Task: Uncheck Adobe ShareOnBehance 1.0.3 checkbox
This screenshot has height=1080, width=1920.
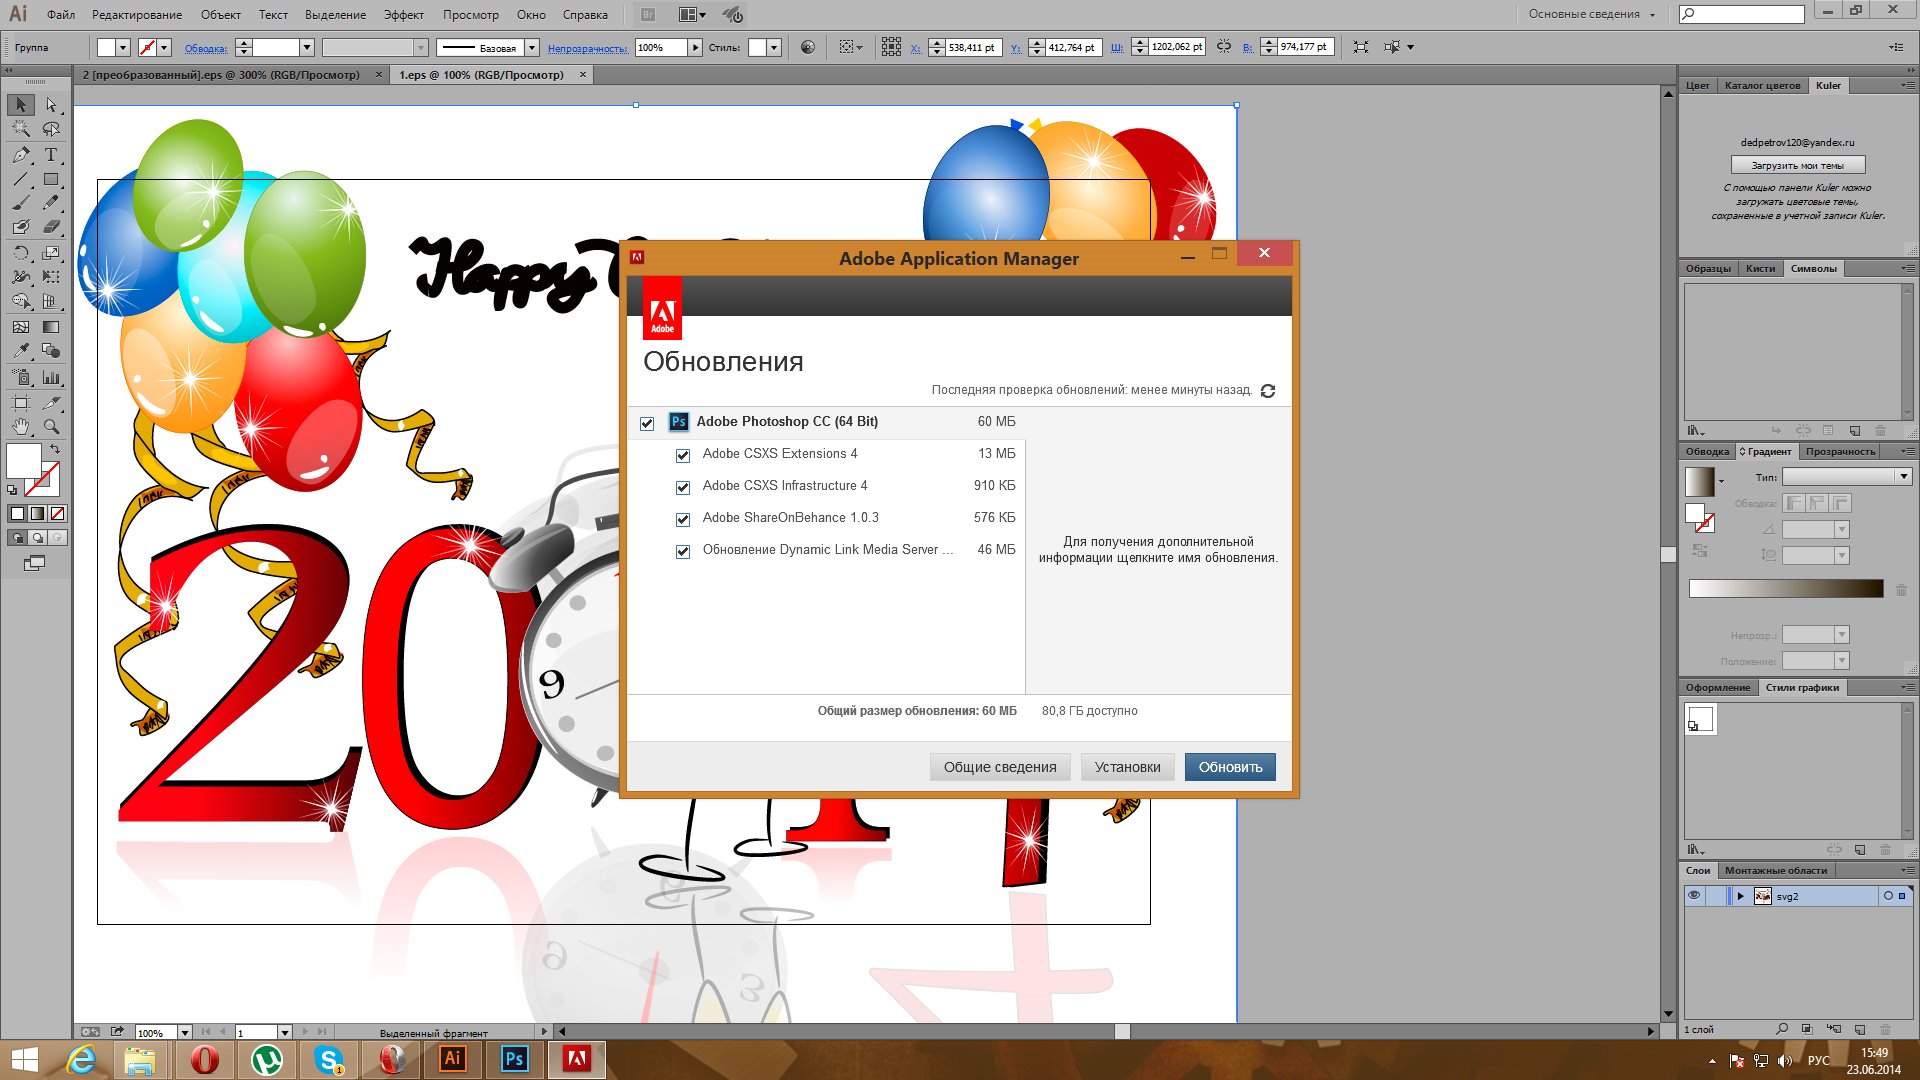Action: pyautogui.click(x=683, y=519)
